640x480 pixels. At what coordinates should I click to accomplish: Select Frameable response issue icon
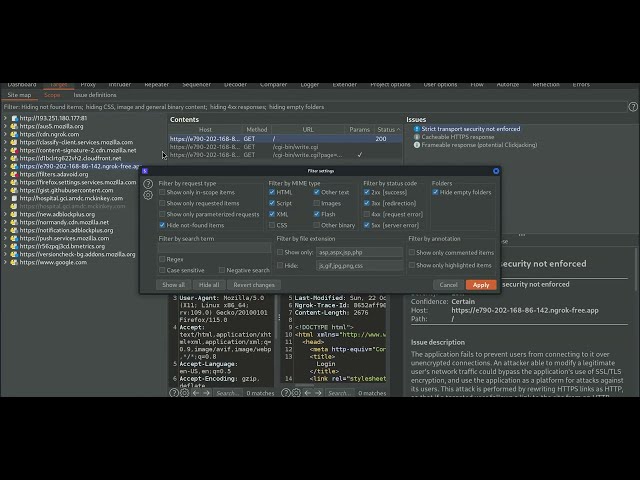[417, 145]
